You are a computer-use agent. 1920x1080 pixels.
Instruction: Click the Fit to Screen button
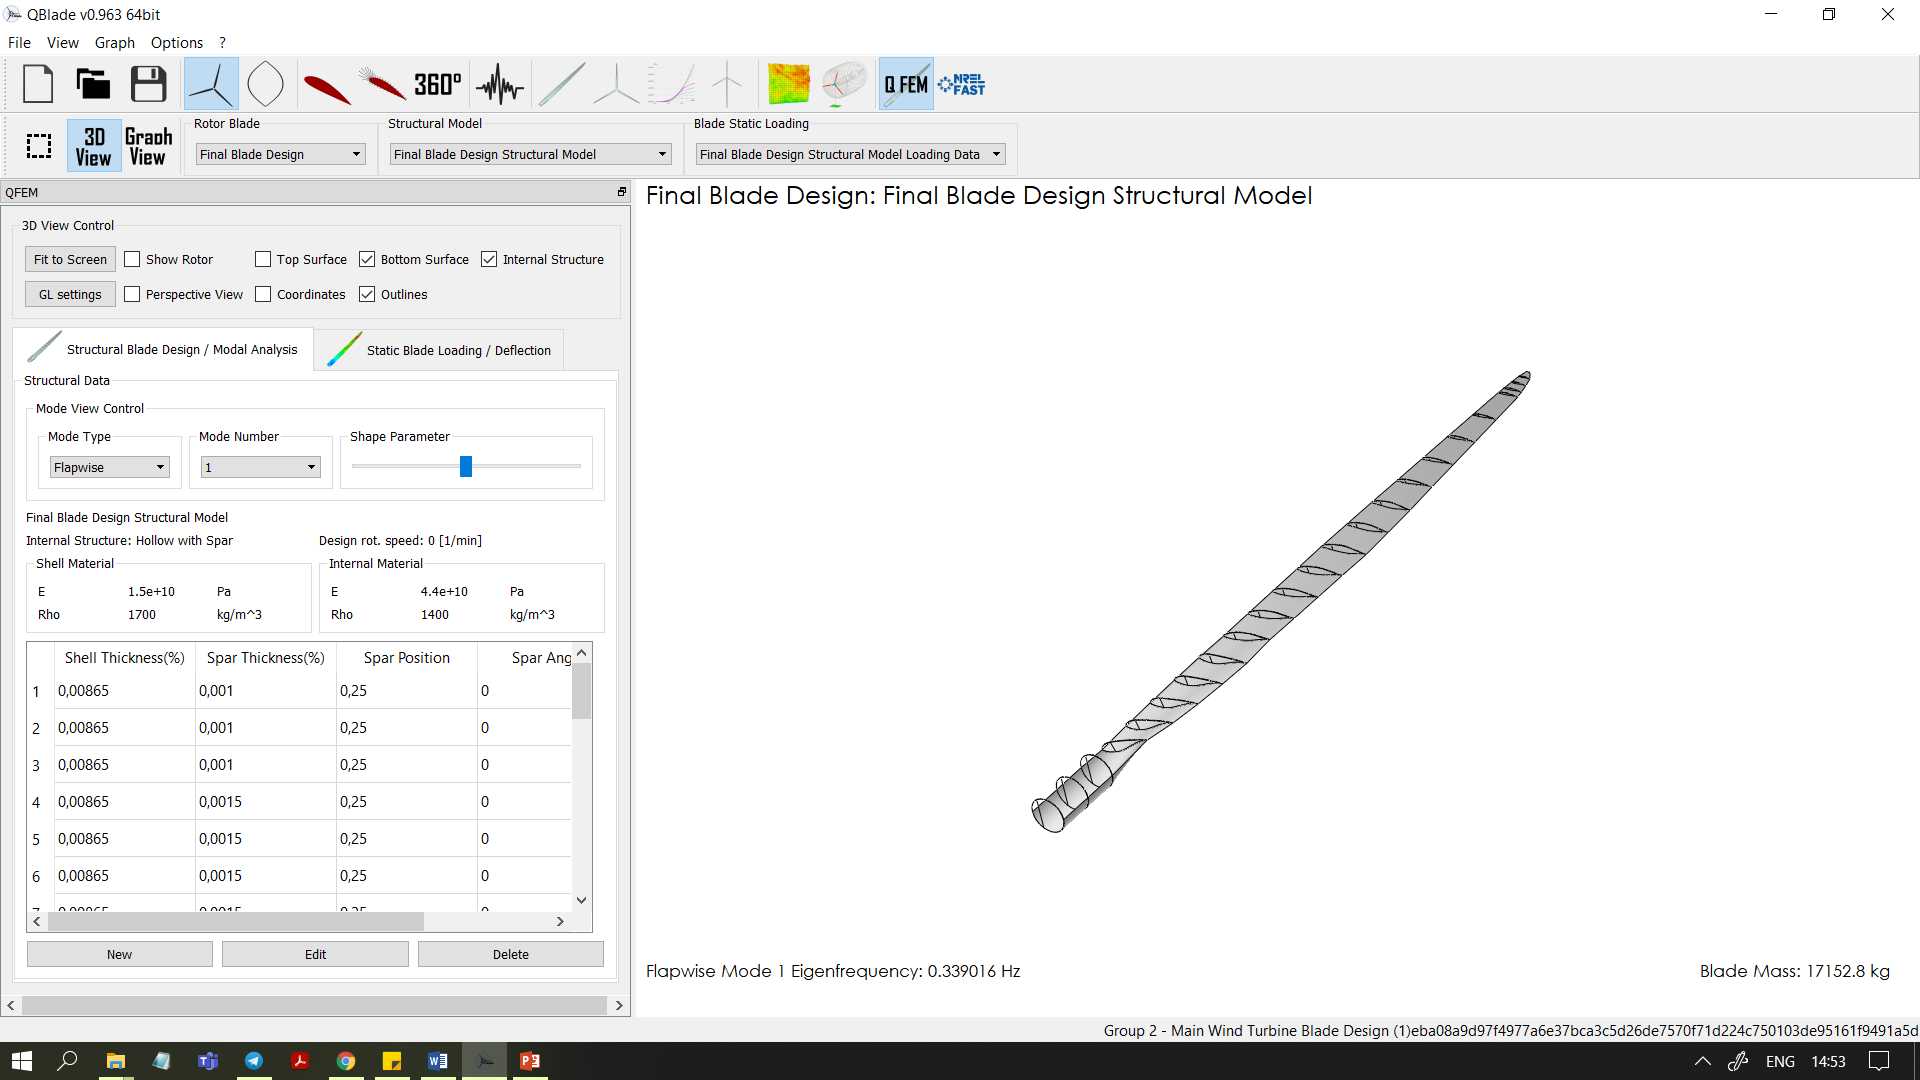point(70,259)
